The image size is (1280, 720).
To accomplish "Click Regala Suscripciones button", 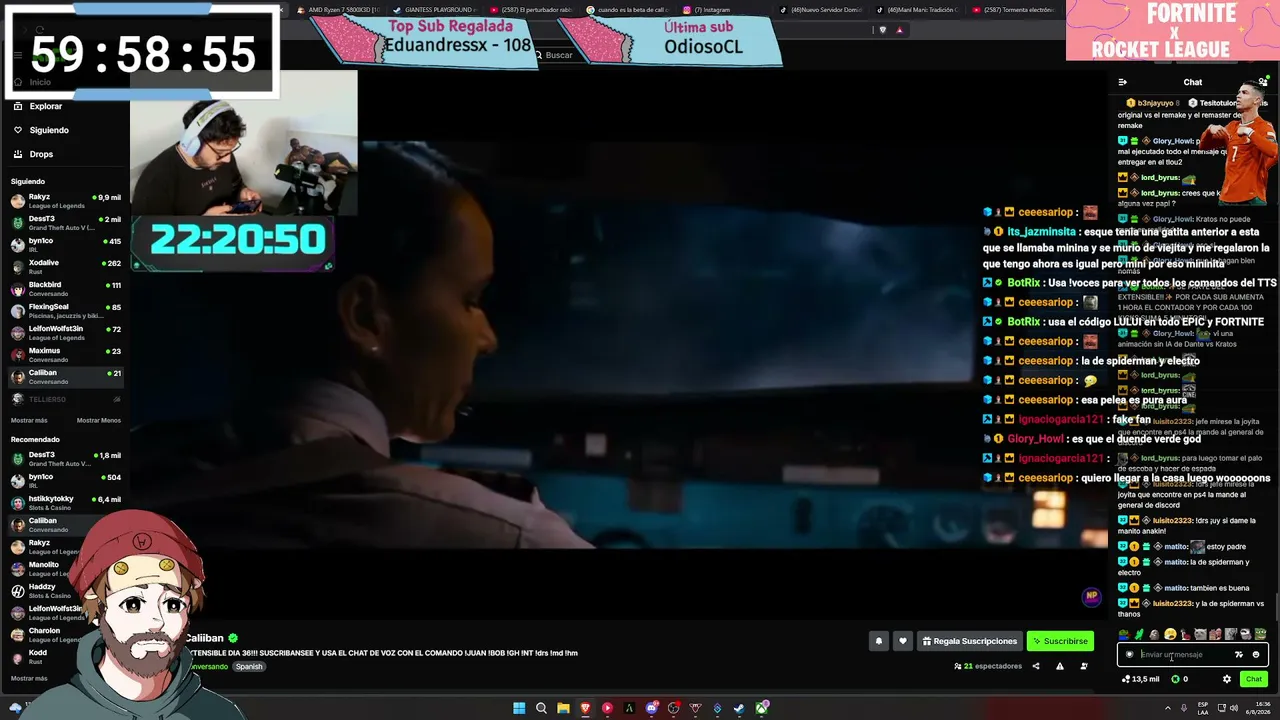I will 969,641.
